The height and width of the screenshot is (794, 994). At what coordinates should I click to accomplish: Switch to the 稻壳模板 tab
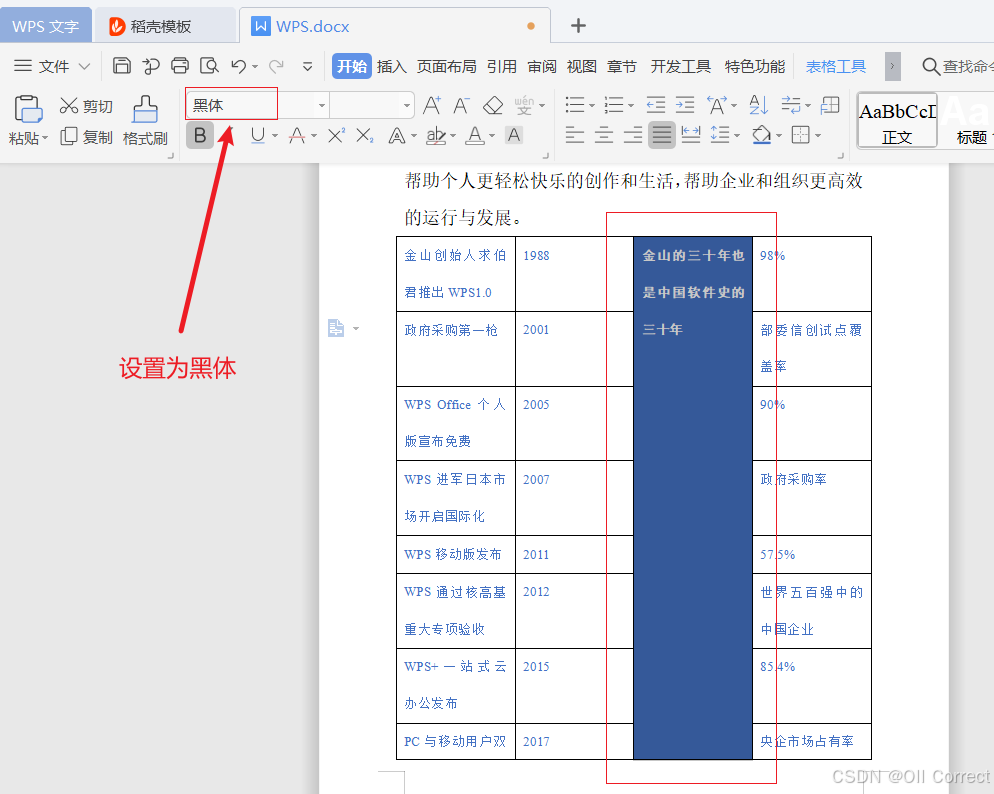(x=165, y=26)
